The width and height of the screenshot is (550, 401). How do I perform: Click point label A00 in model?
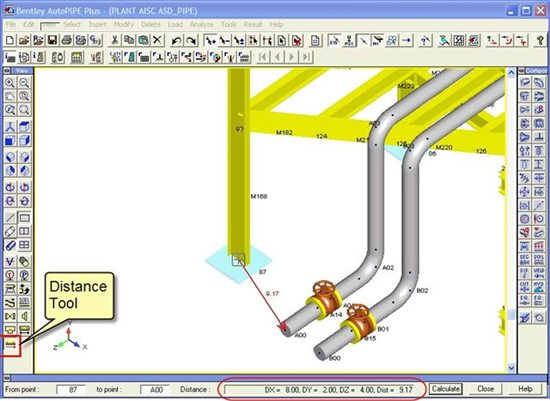click(300, 335)
